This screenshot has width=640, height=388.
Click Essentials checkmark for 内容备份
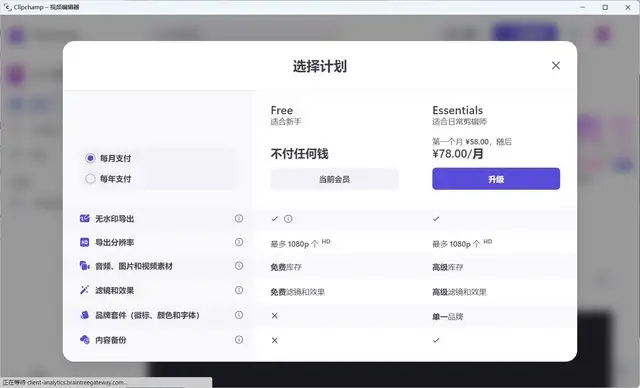pos(436,340)
